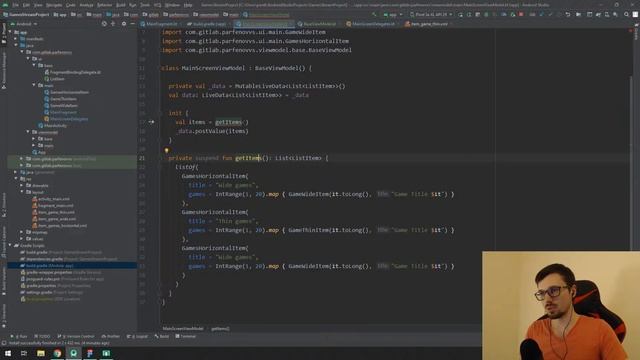The width and height of the screenshot is (640, 360).
Task: Open the Build menu
Action: coord(121,5)
